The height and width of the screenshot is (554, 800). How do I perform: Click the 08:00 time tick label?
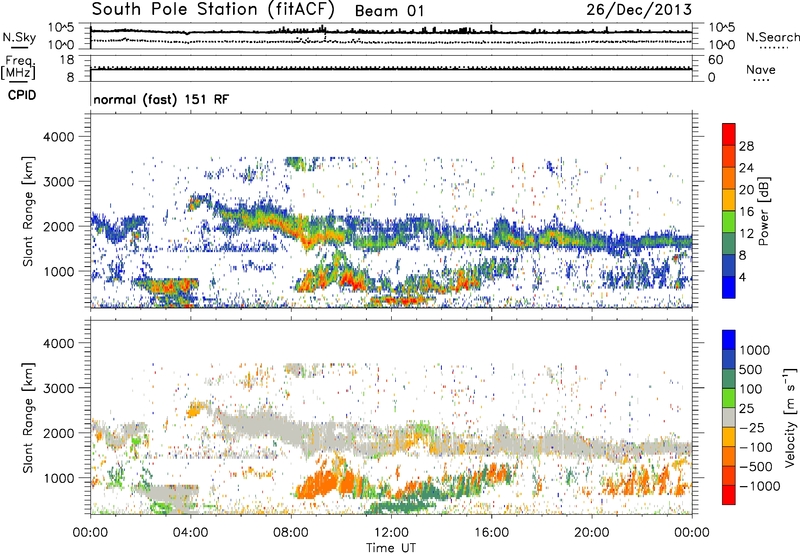(291, 533)
